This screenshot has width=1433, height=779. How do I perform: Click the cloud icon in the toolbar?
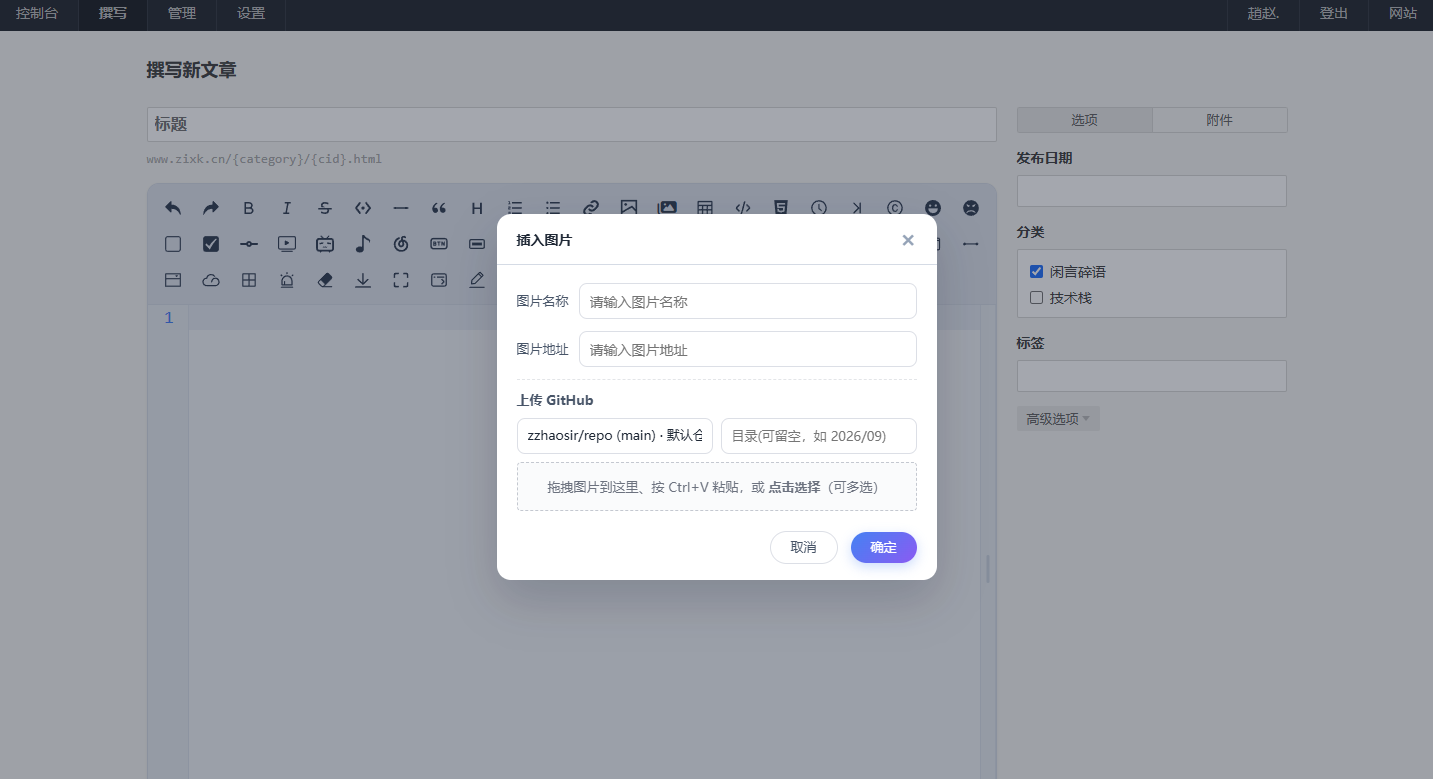[211, 281]
